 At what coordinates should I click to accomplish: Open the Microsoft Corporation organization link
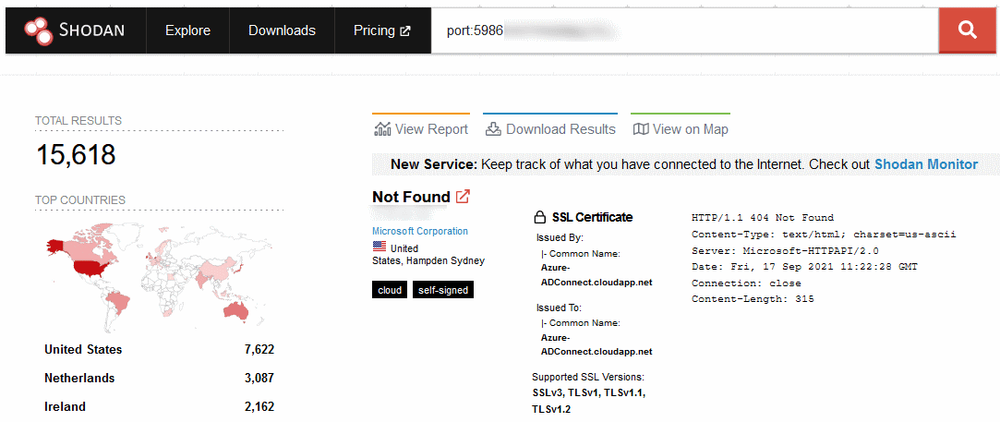coord(419,231)
